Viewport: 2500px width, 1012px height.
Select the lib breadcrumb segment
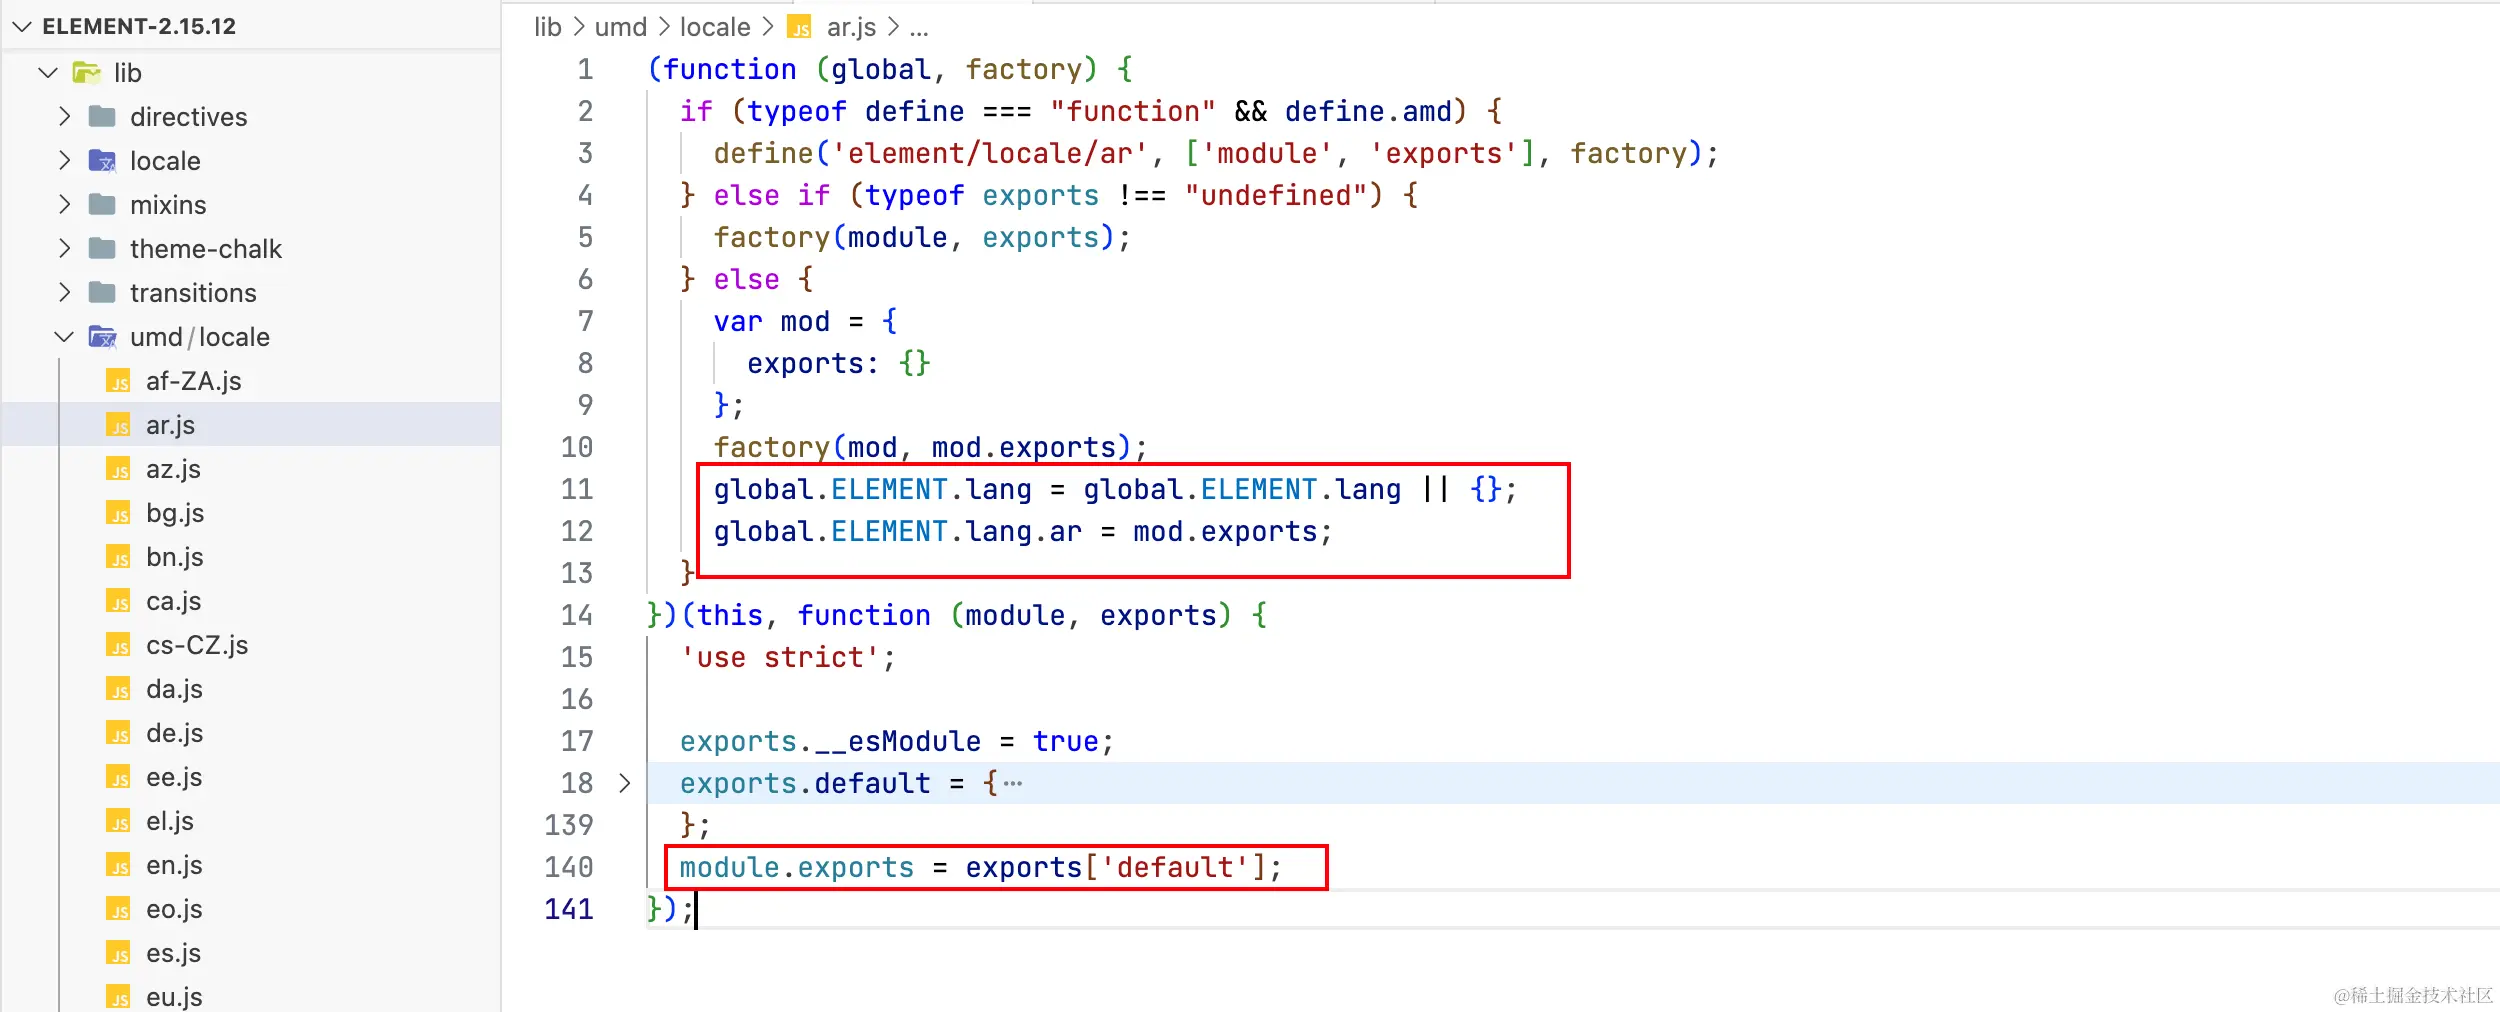(548, 27)
